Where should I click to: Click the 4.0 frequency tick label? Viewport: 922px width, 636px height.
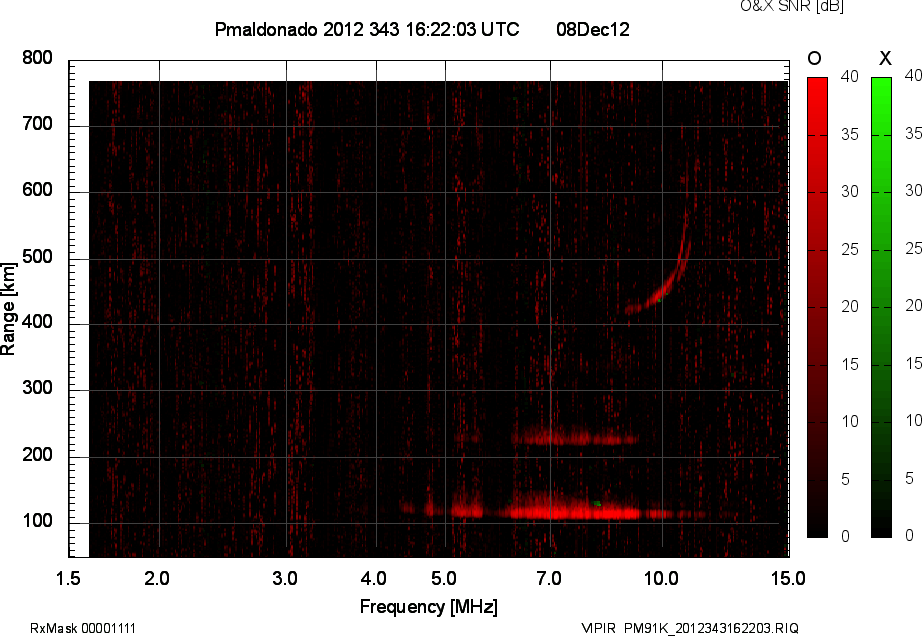[x=373, y=578]
